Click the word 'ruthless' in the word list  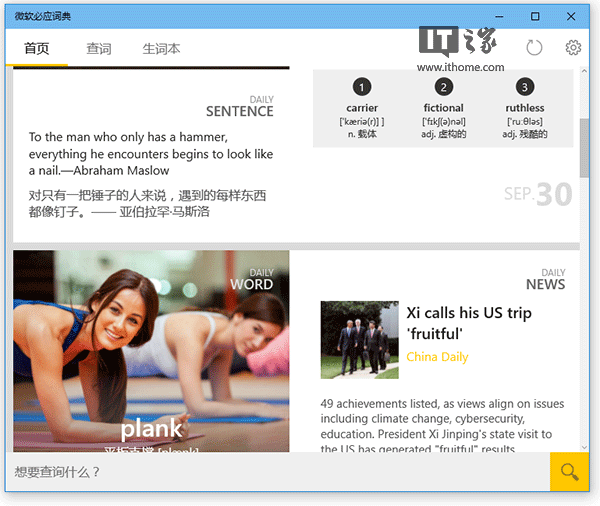525,108
